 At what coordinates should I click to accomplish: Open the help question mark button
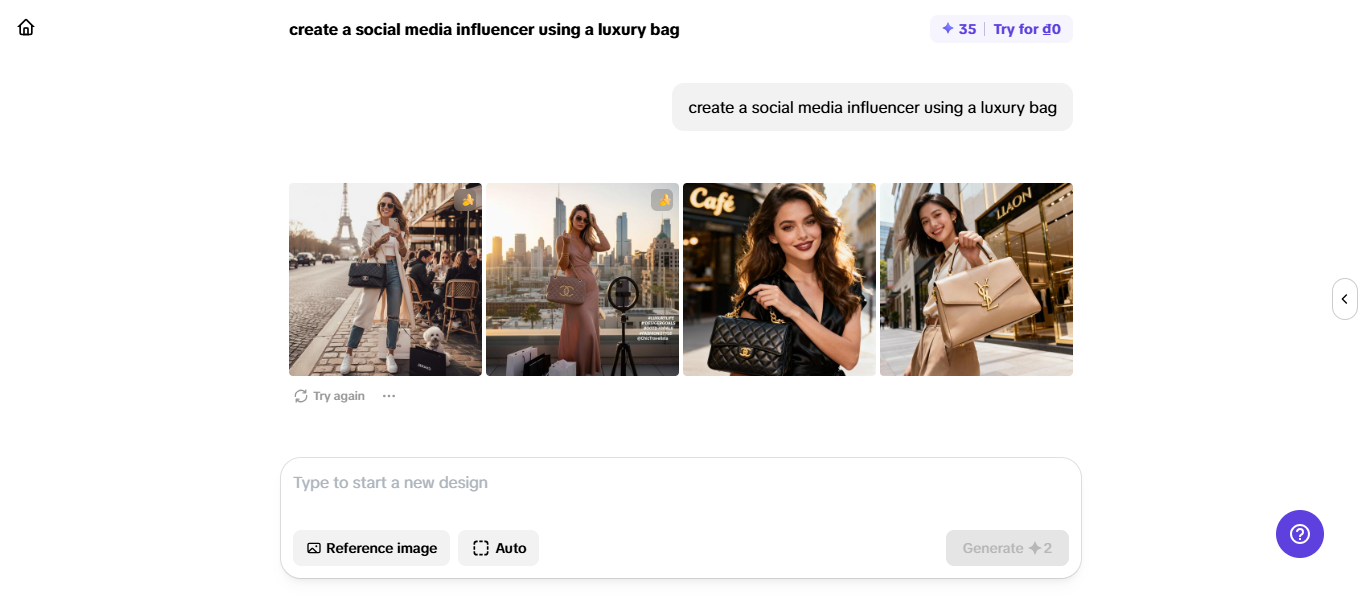point(1299,534)
